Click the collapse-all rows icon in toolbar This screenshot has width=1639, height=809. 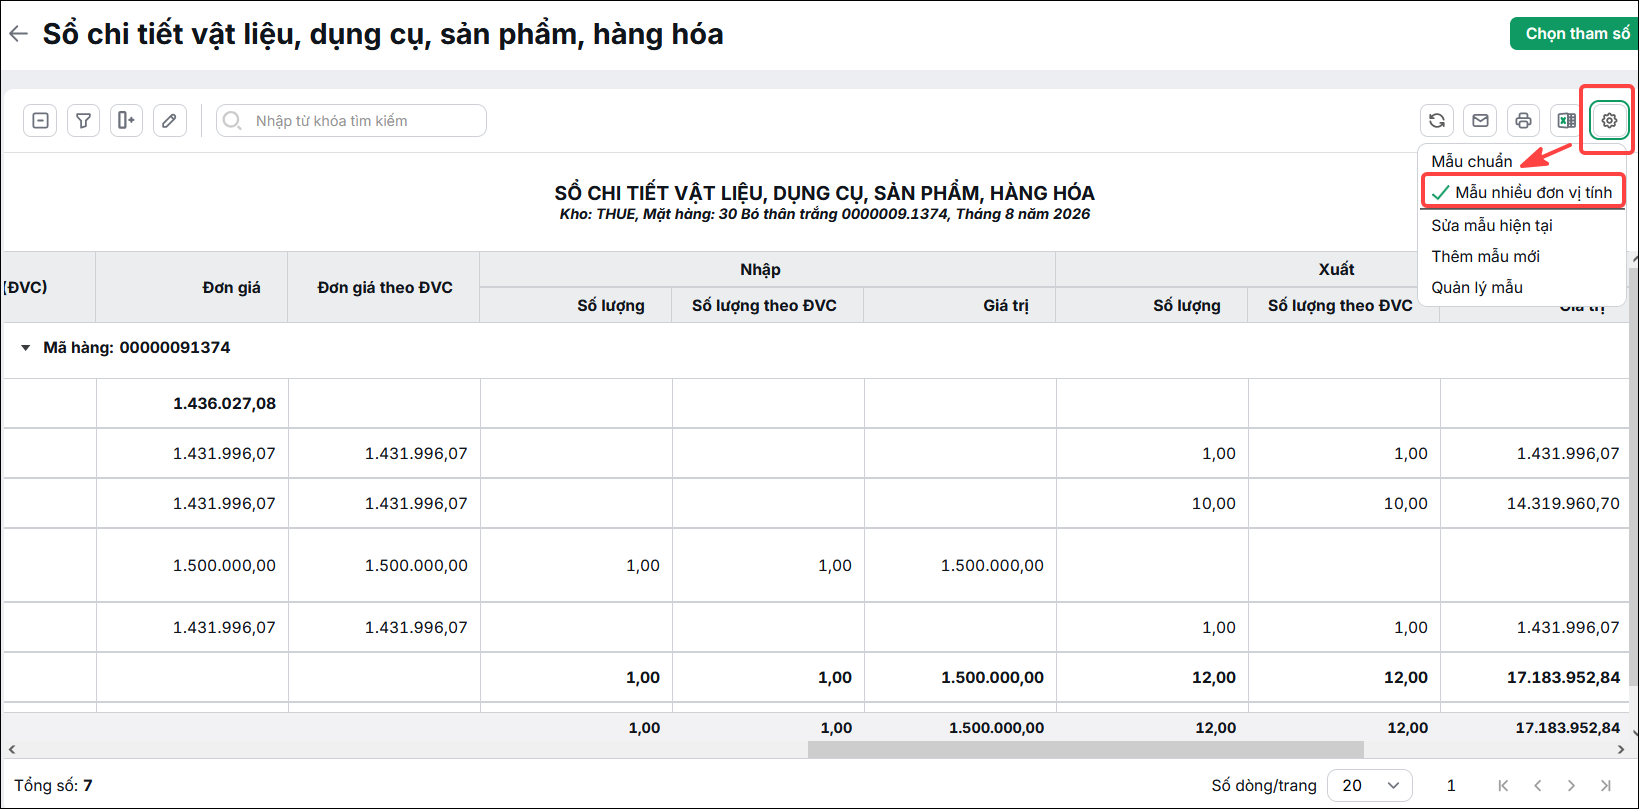(x=40, y=121)
